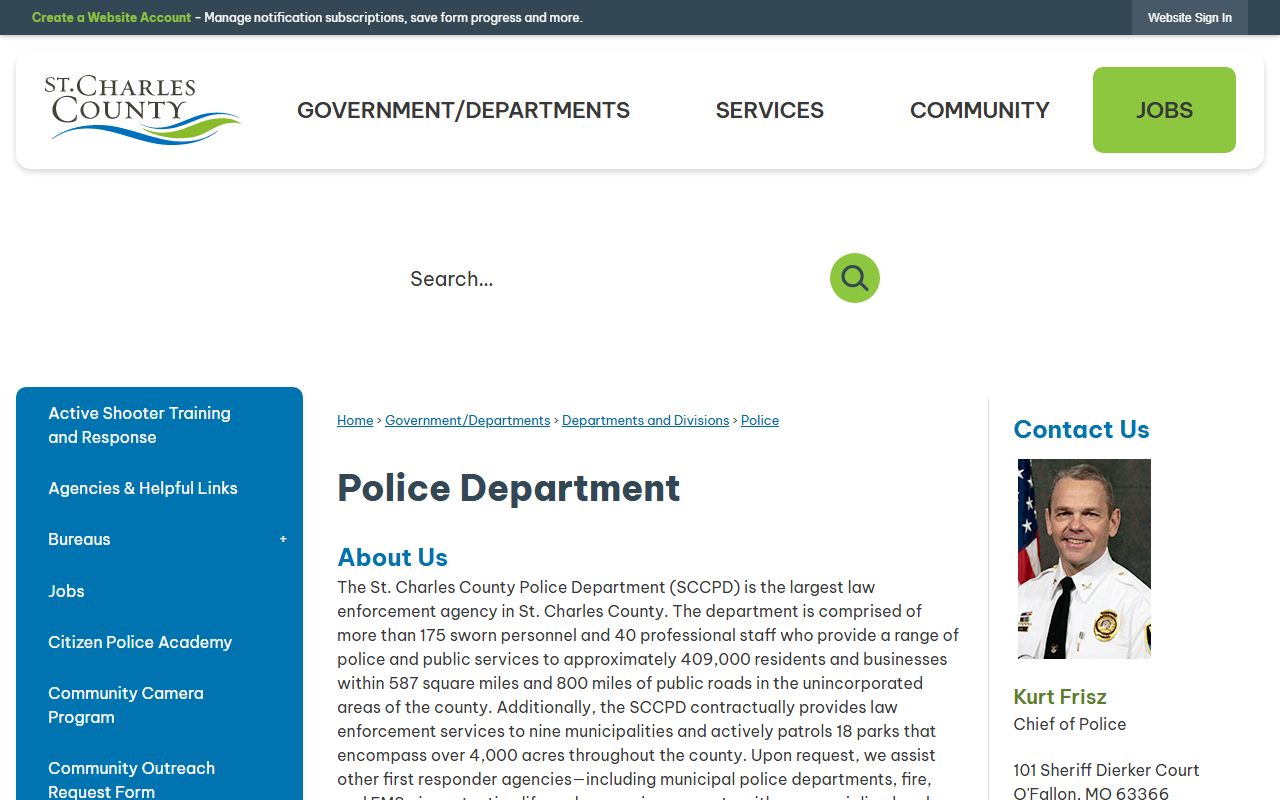The image size is (1280, 800).
Task: Click the About Us heading
Action: click(x=392, y=557)
